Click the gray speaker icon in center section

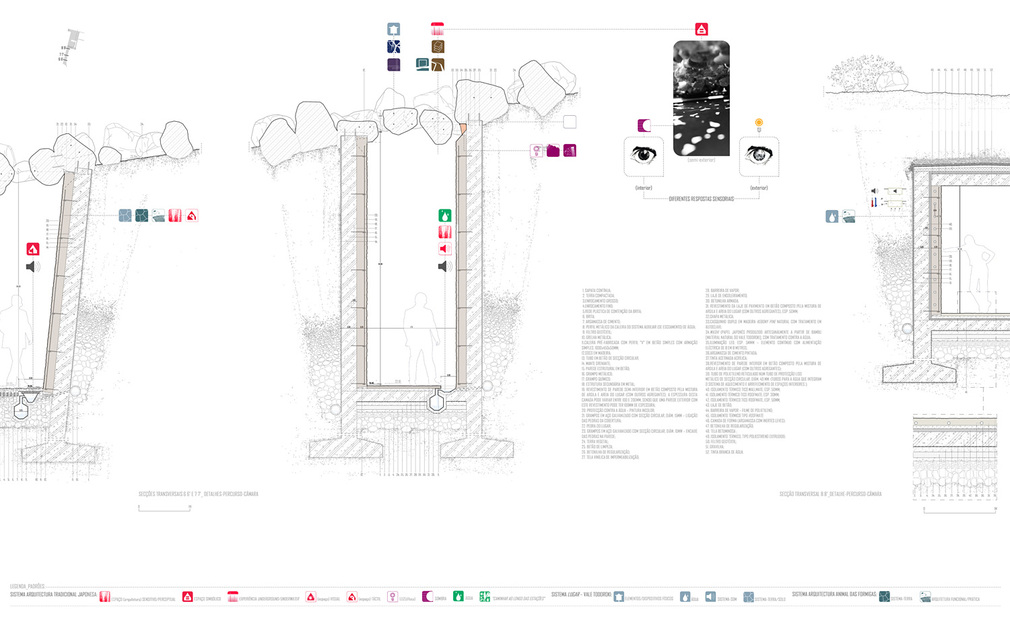[x=445, y=266]
